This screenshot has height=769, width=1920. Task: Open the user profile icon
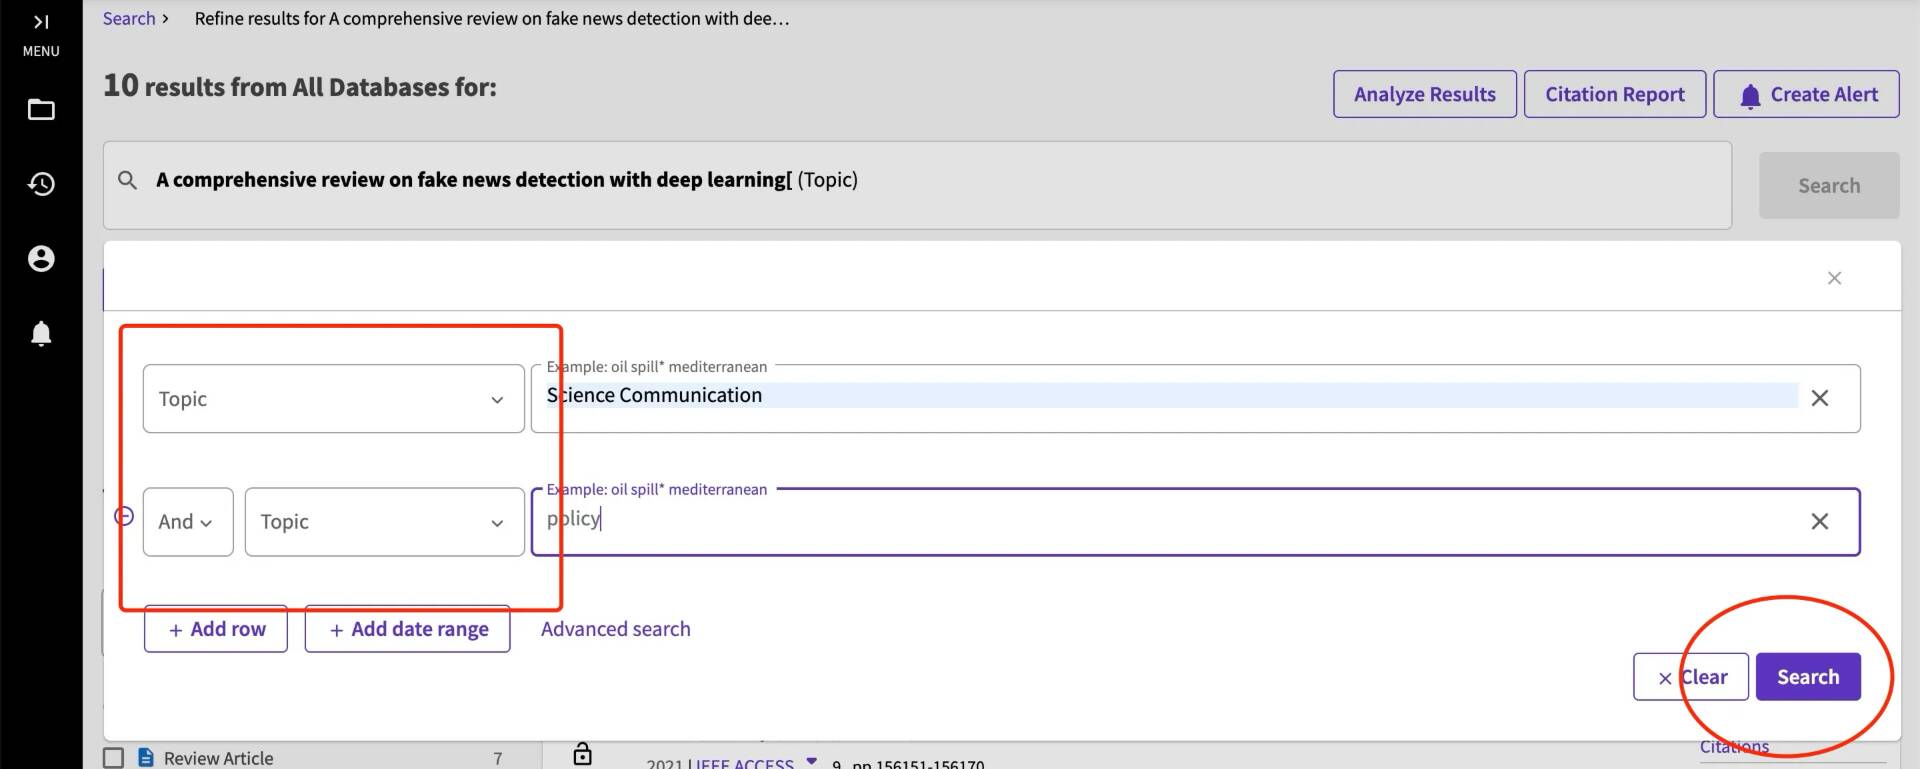click(41, 259)
